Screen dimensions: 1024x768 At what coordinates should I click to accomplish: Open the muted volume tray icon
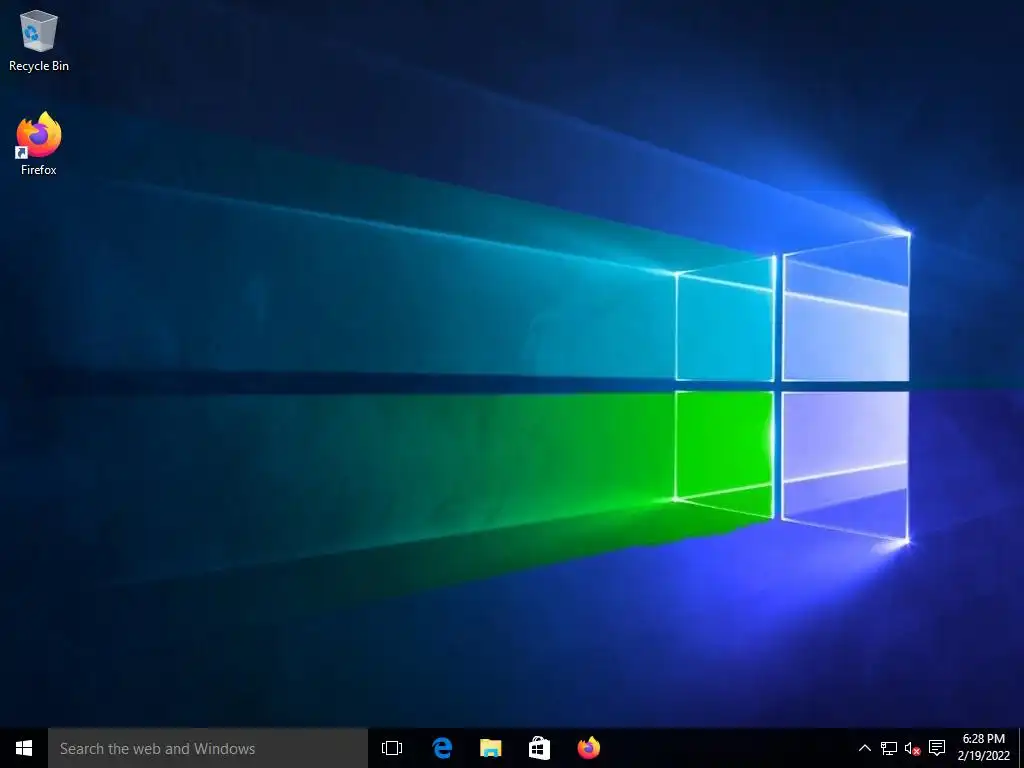click(912, 748)
